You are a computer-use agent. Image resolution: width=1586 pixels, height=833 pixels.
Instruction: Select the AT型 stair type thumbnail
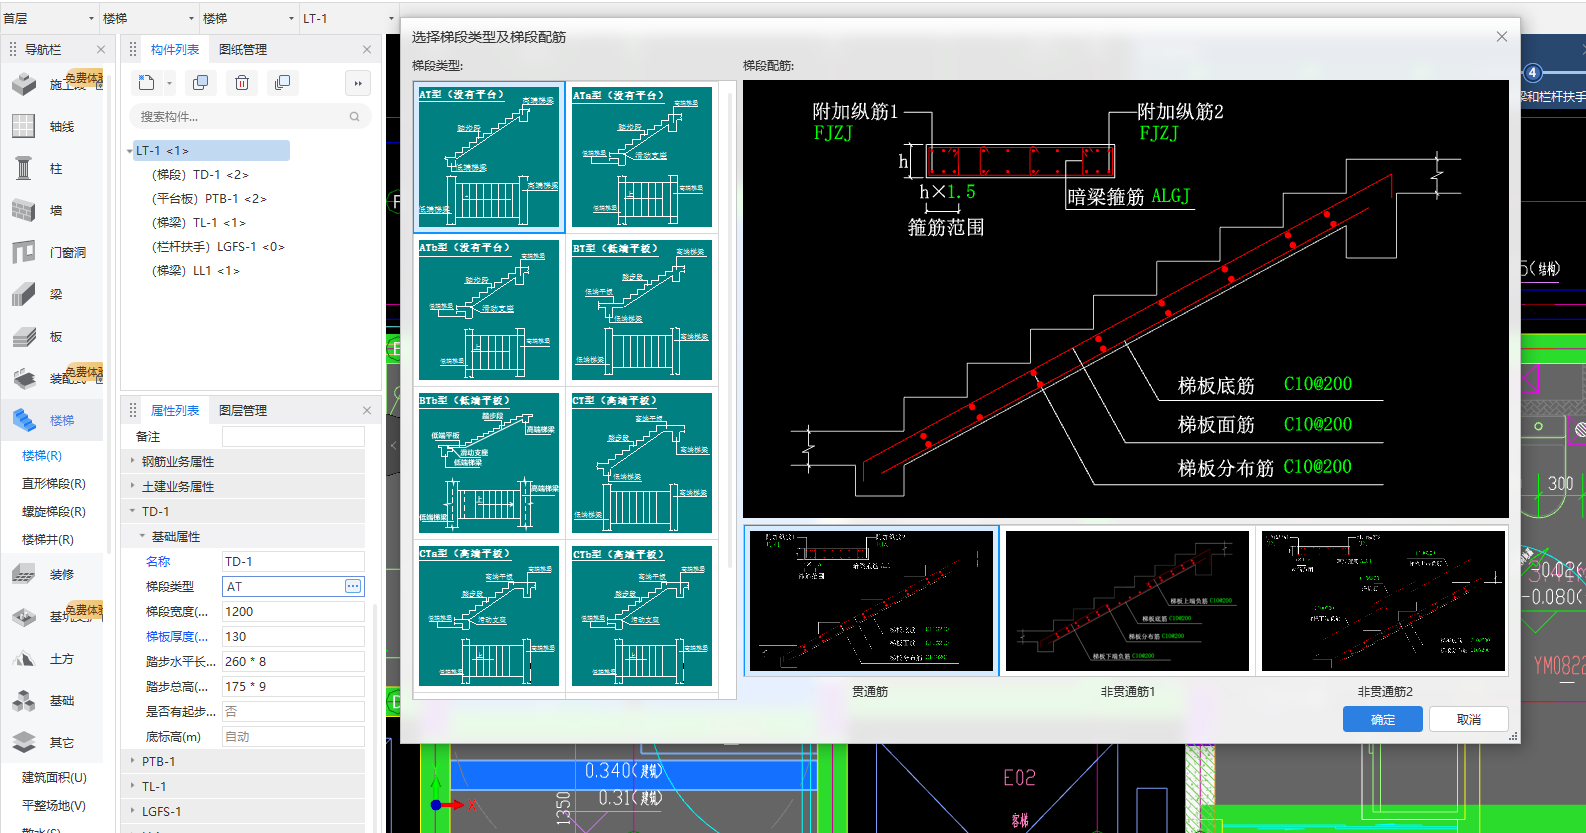point(489,158)
